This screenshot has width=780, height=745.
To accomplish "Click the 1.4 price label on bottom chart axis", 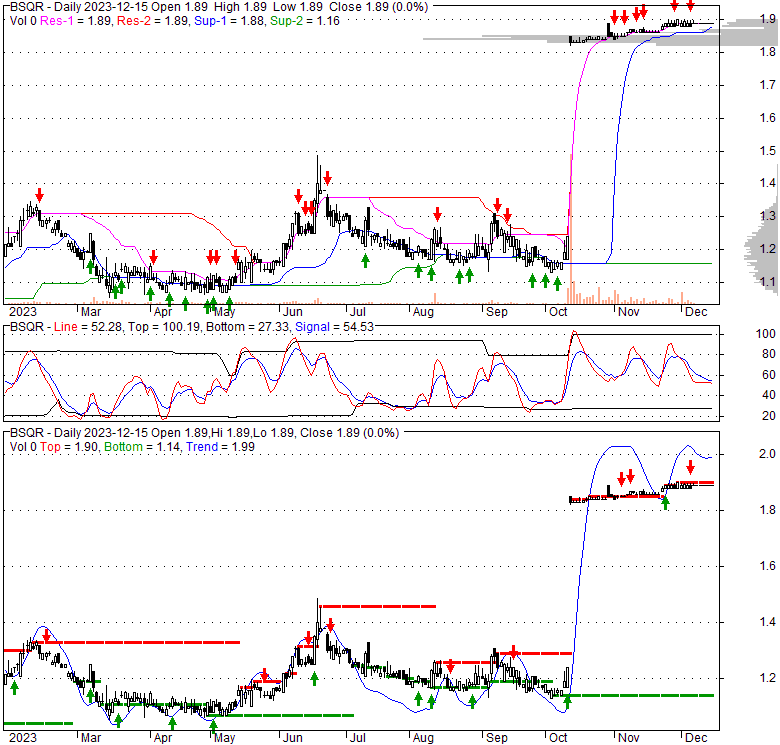I will point(768,622).
